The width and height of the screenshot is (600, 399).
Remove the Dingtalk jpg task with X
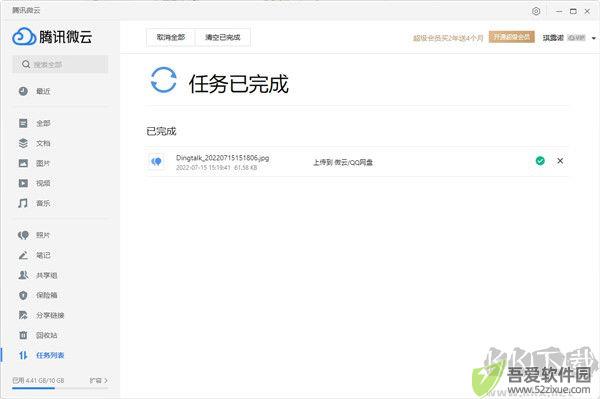[560, 161]
